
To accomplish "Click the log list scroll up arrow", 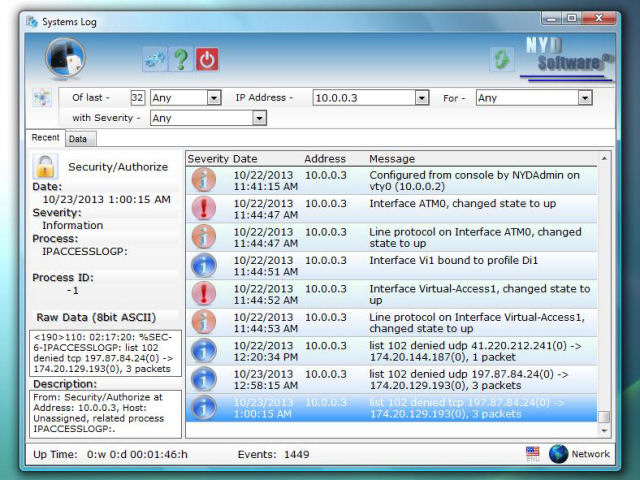I will (604, 158).
